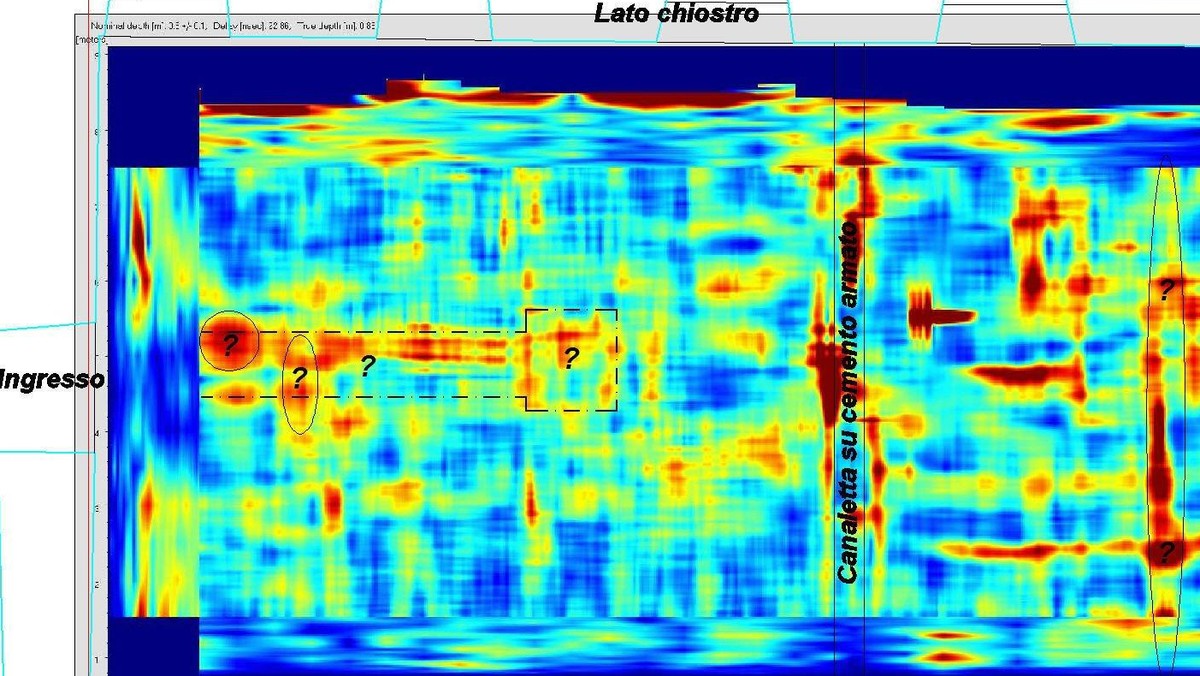Click the question mark inside the round circle
The height and width of the screenshot is (676, 1200).
pos(230,346)
